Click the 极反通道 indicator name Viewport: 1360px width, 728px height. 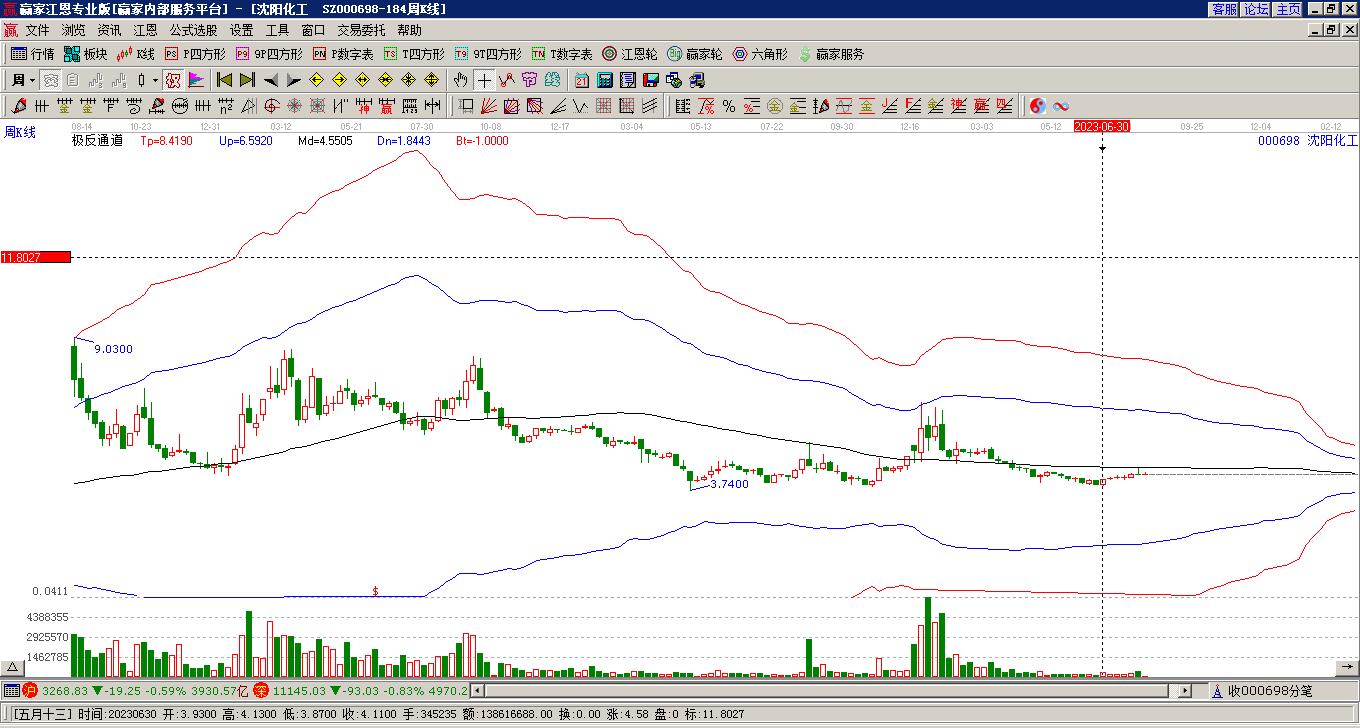click(x=98, y=141)
